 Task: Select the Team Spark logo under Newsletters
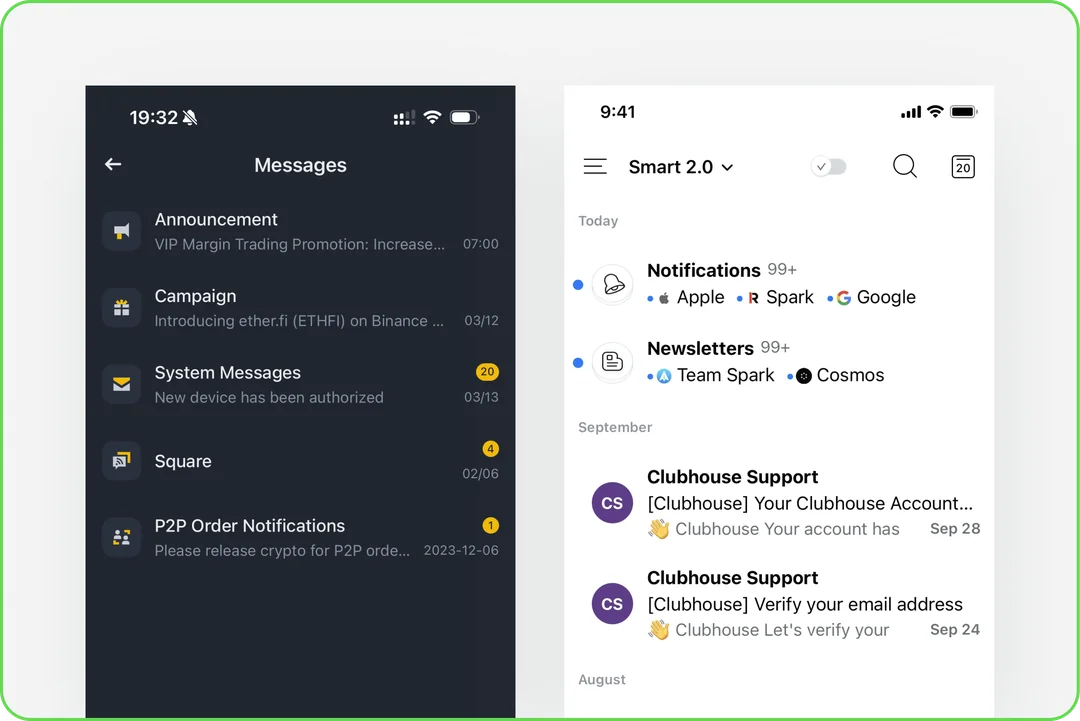[664, 376]
